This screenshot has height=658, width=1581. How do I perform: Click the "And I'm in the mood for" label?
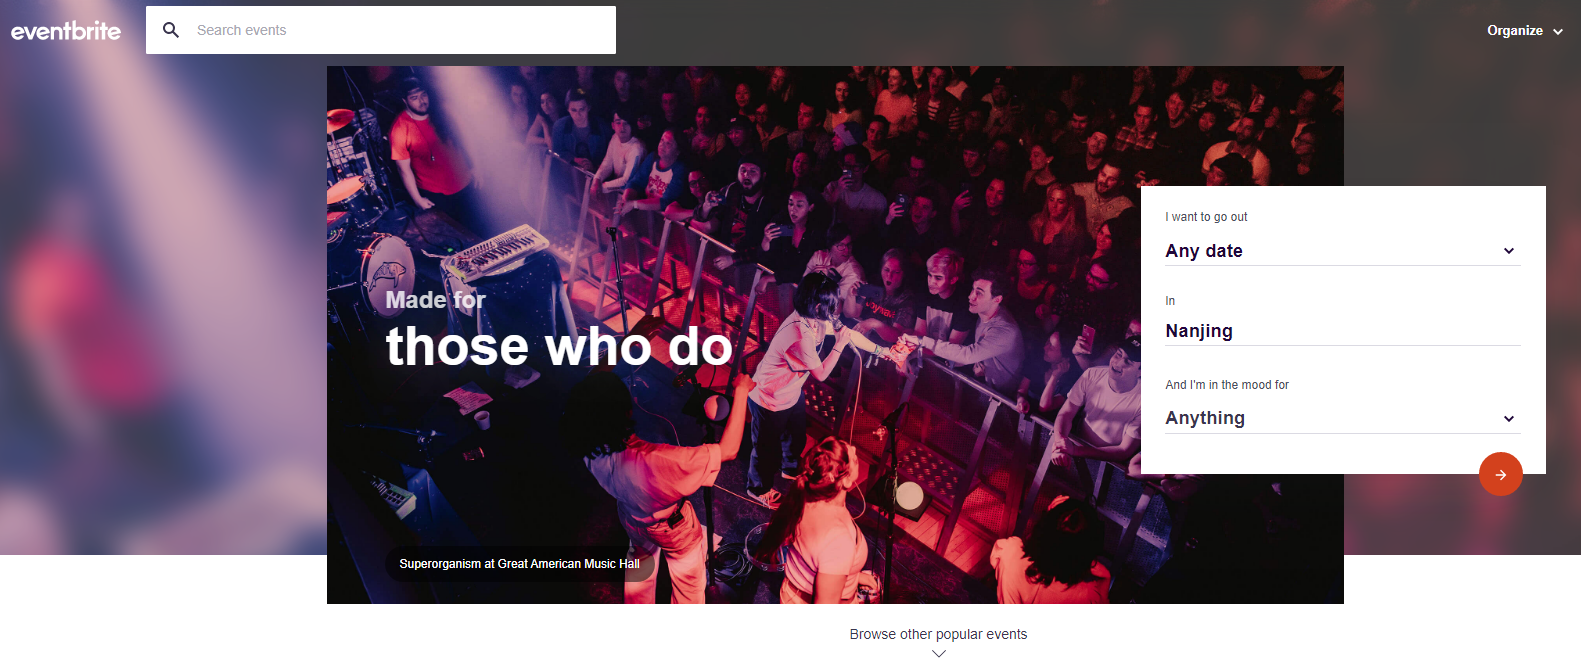point(1227,385)
